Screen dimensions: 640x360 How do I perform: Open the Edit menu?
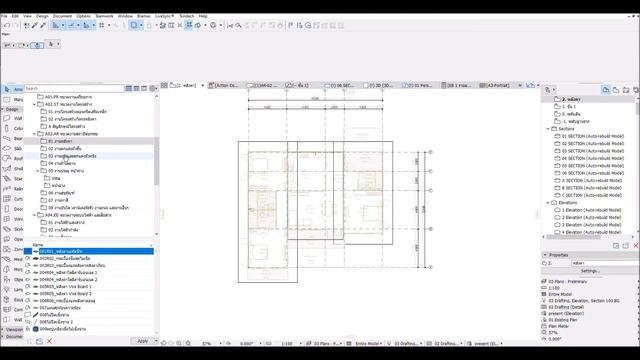(x=15, y=16)
